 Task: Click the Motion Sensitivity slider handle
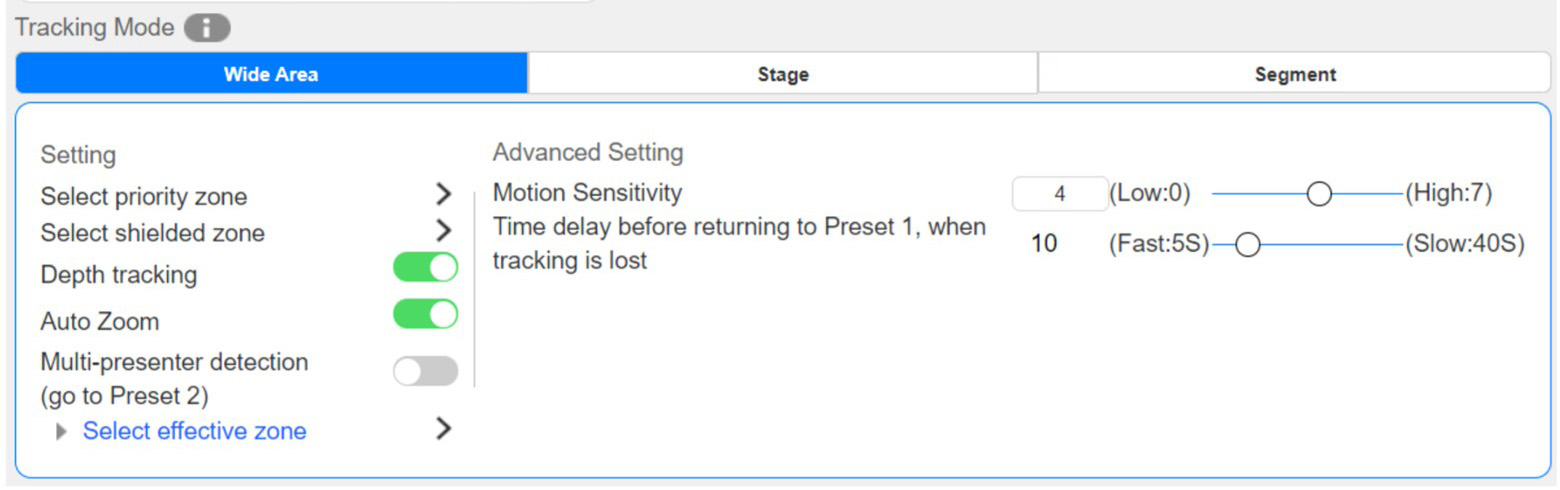(1319, 194)
